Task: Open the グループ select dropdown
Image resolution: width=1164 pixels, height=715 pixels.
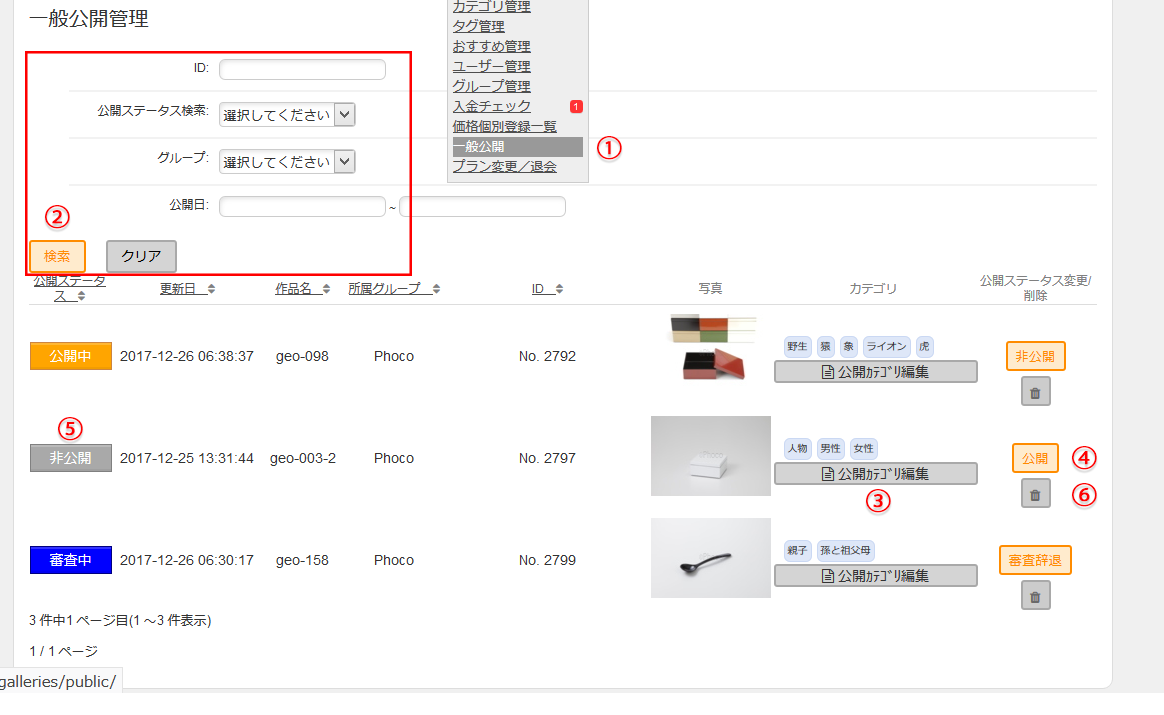Action: click(x=287, y=162)
